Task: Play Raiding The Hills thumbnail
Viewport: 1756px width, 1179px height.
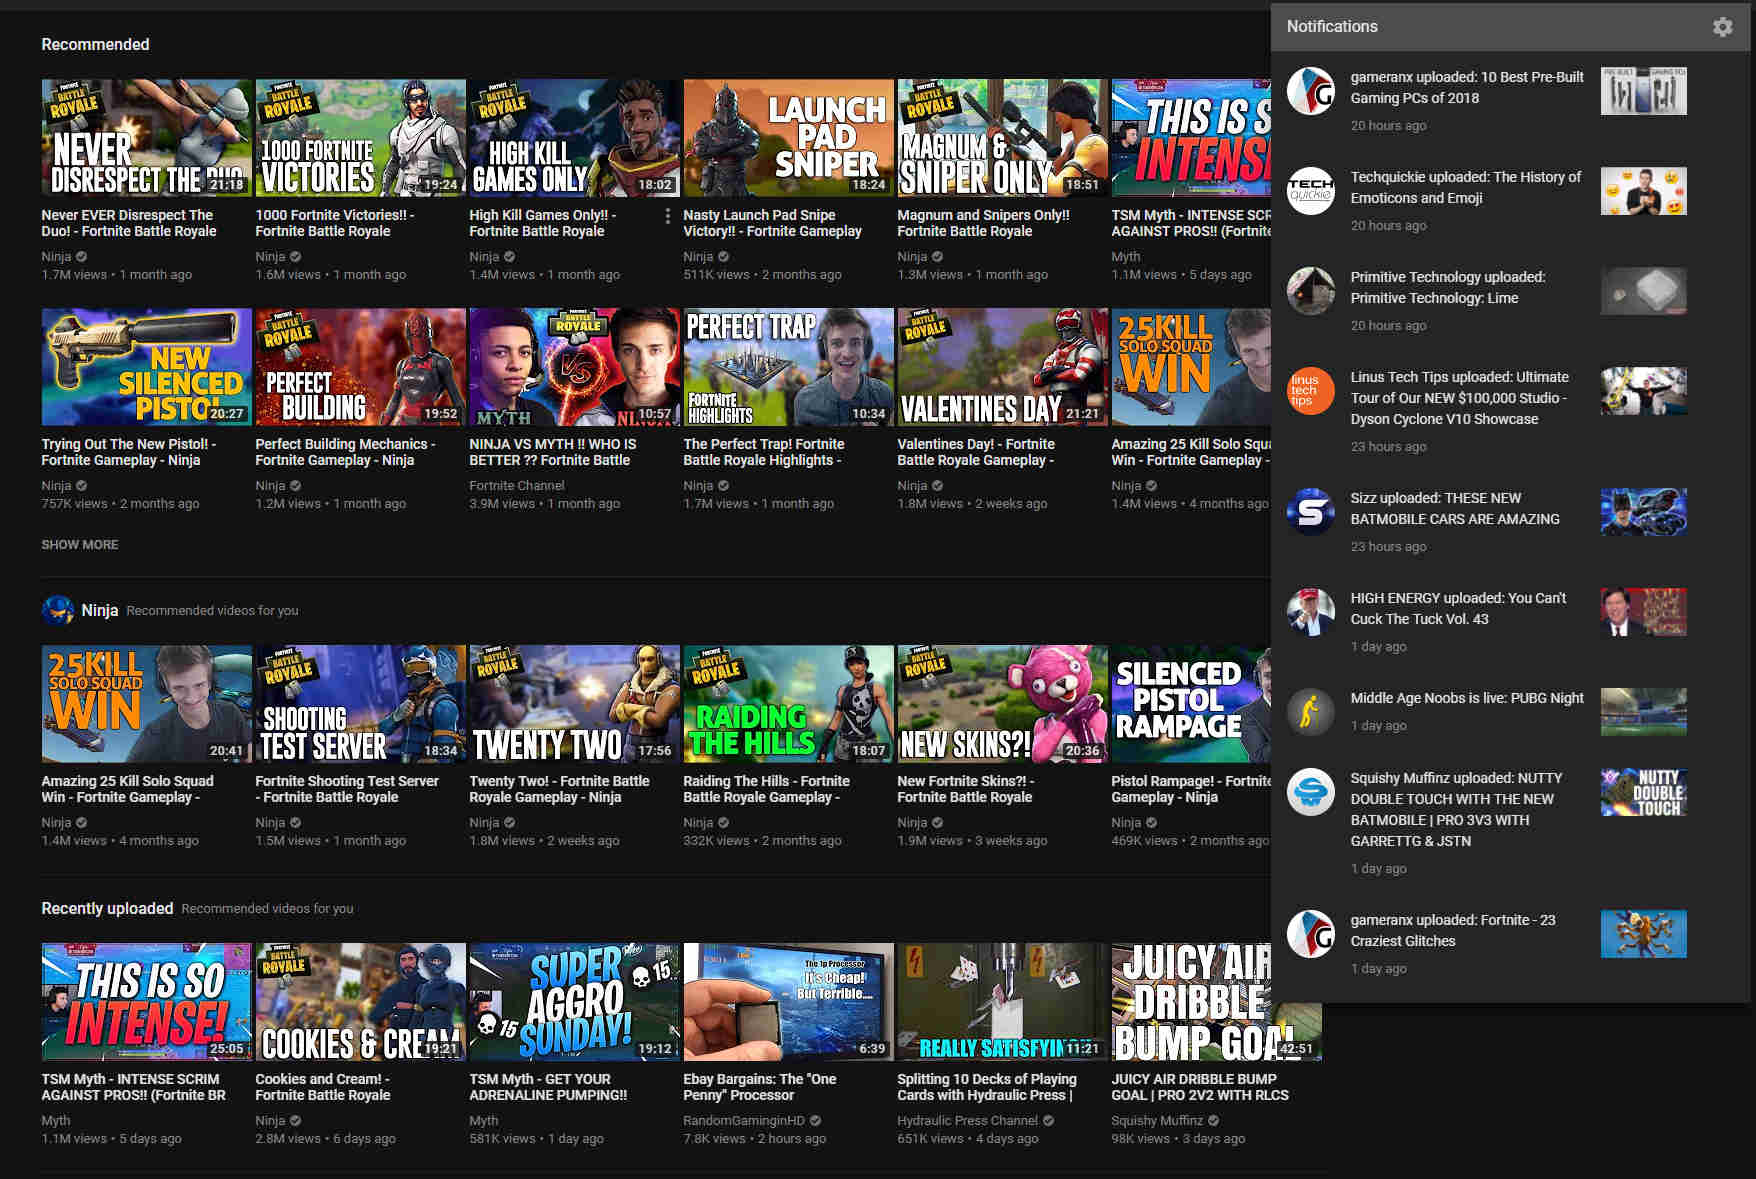Action: pyautogui.click(x=788, y=704)
